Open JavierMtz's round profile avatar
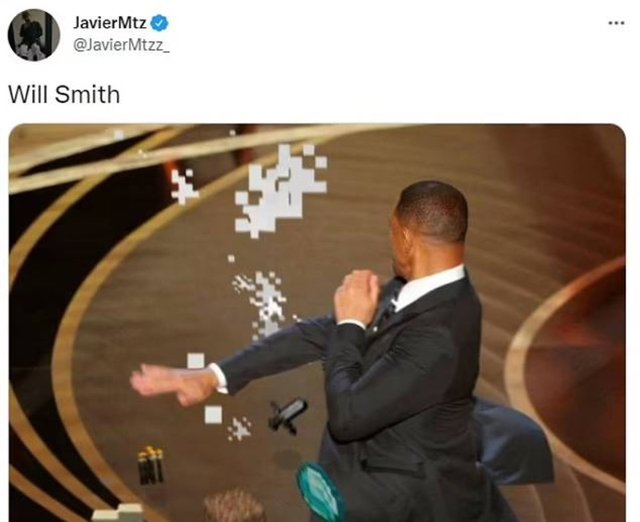 click(x=34, y=35)
